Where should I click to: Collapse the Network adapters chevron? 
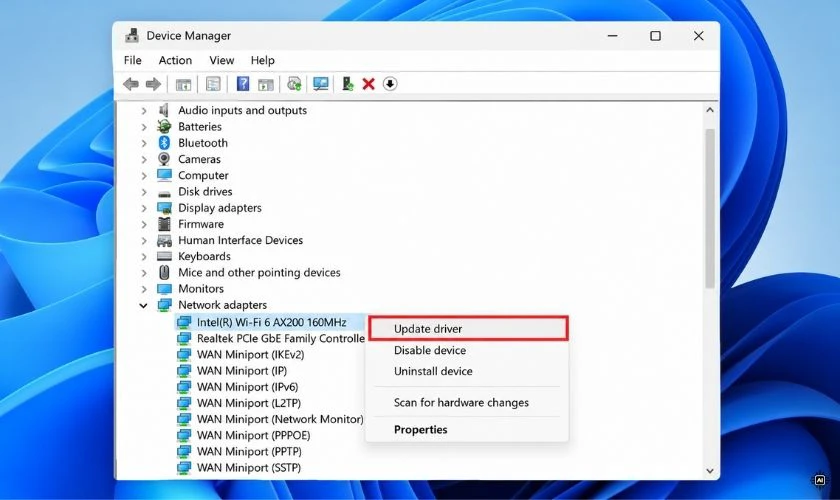click(x=144, y=305)
